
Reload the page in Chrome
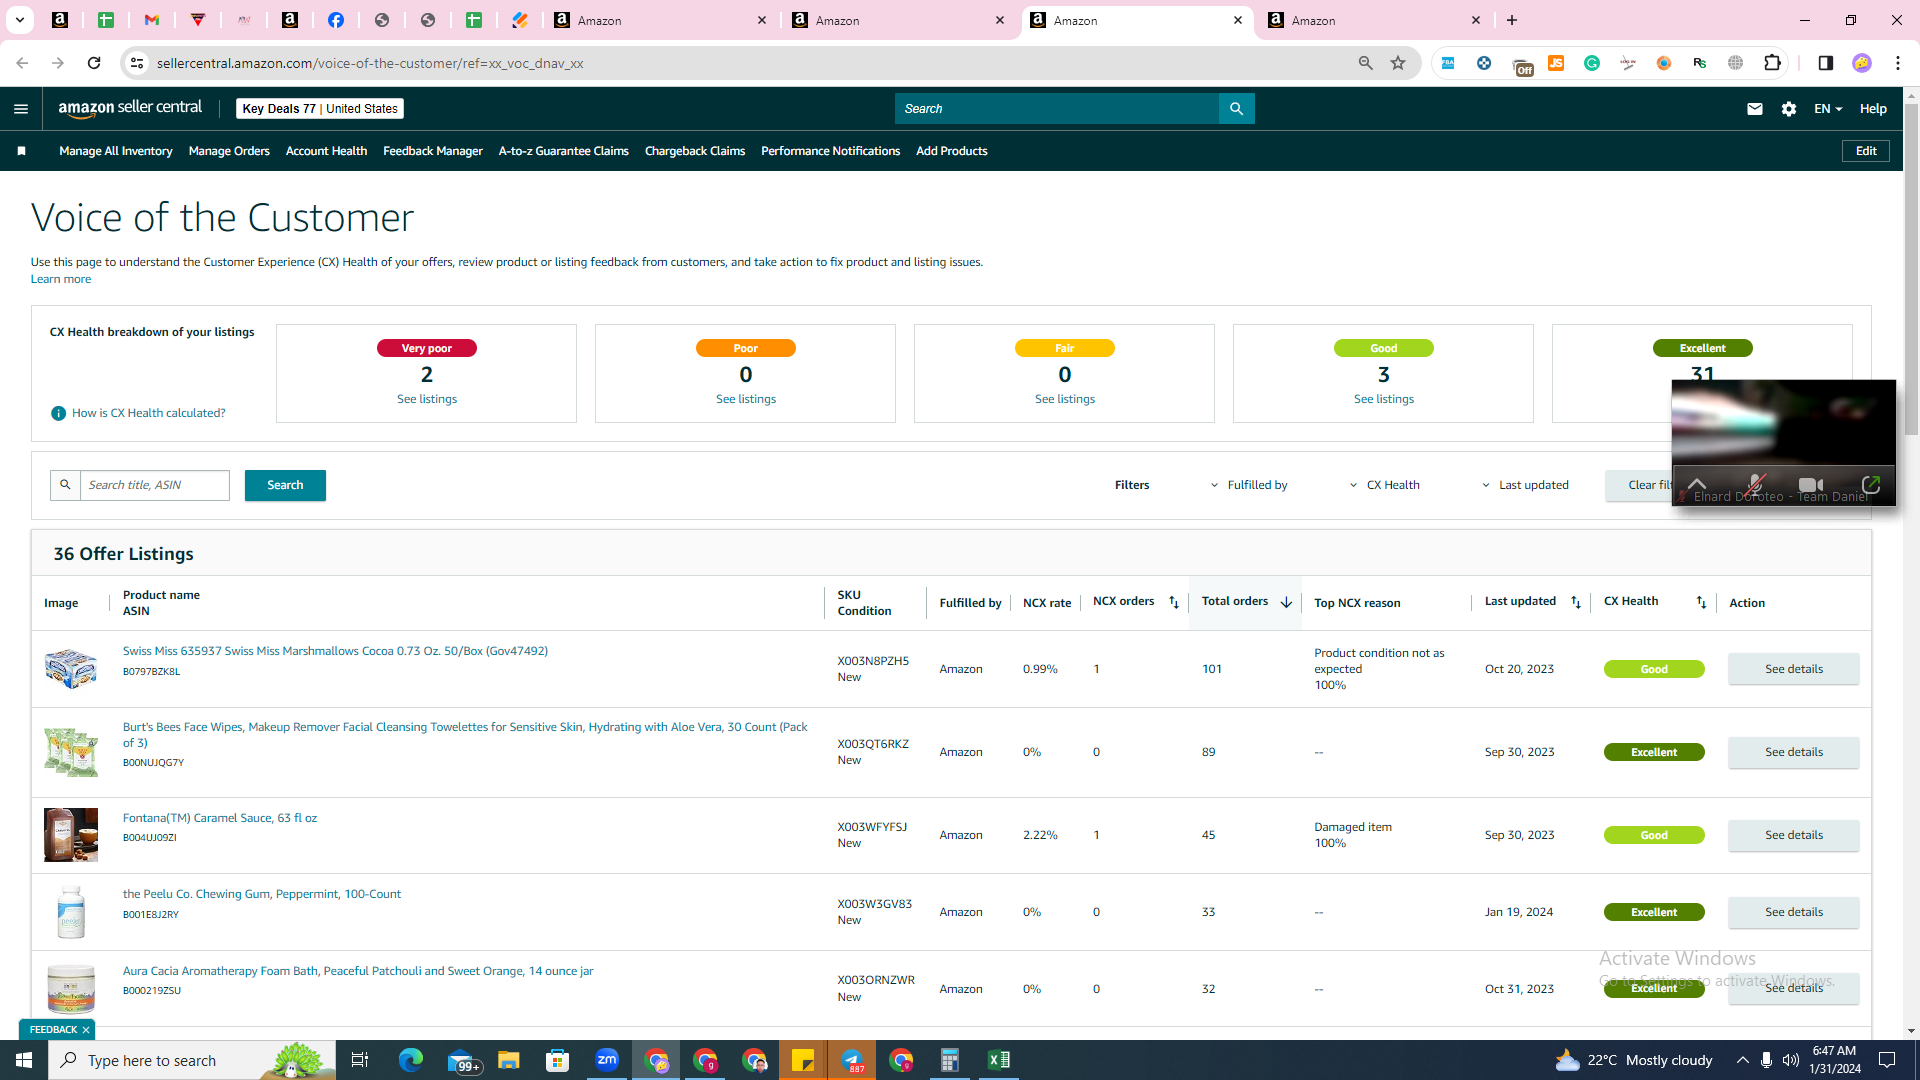click(x=94, y=63)
